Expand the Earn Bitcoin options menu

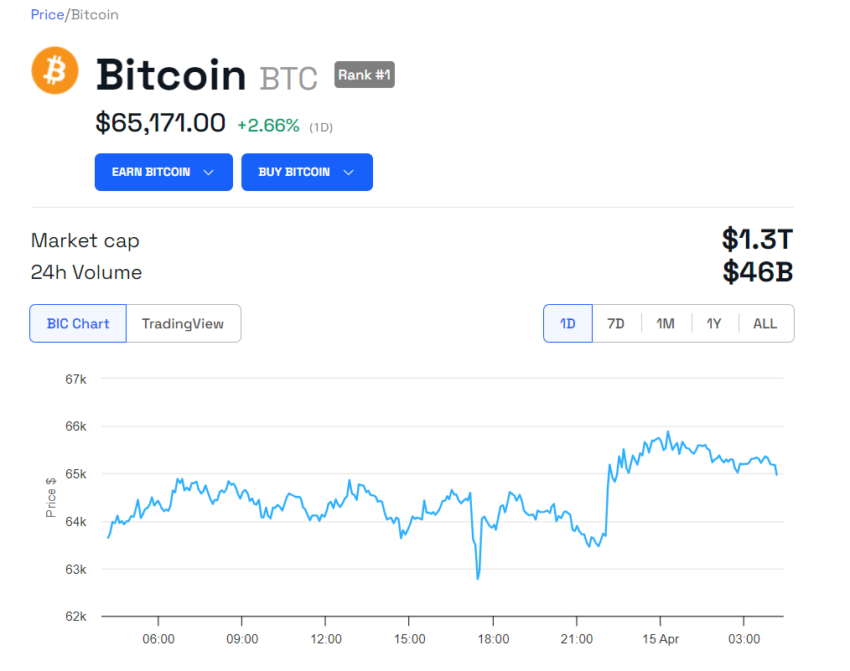tap(163, 171)
